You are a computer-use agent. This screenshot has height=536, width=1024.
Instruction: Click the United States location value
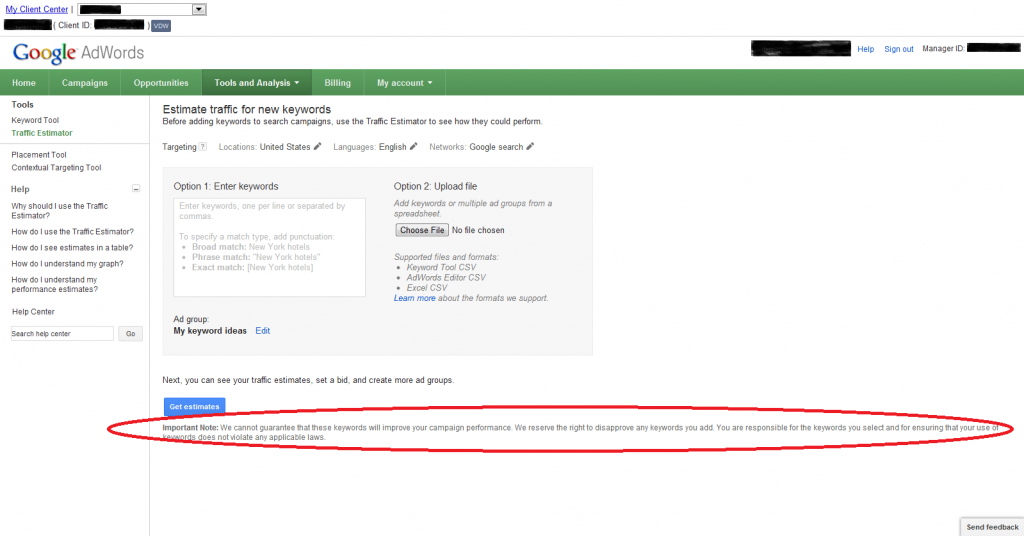(285, 147)
